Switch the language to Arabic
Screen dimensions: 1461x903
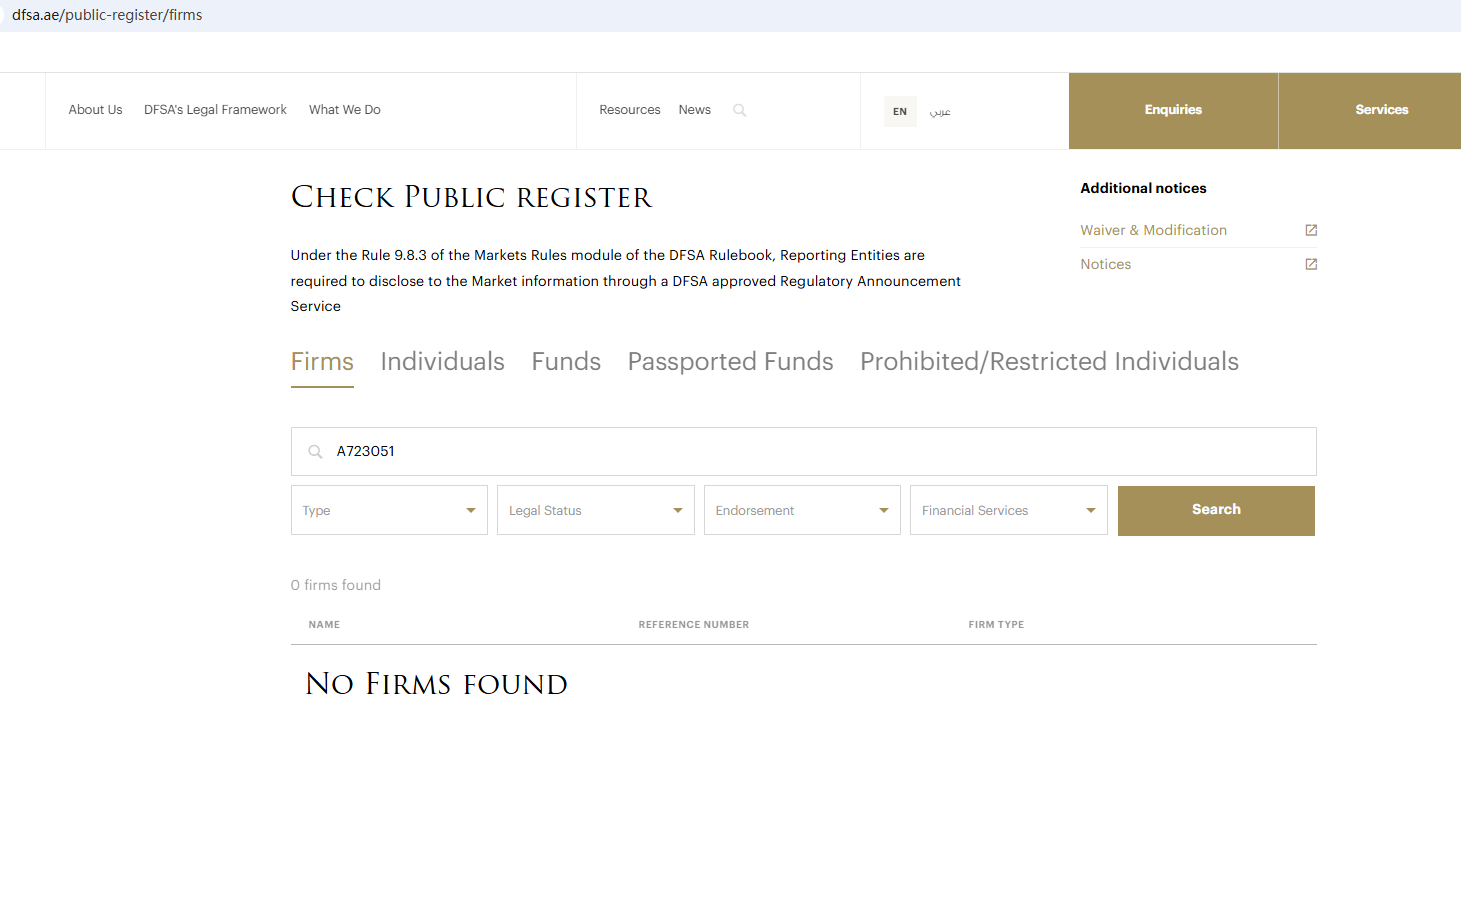(940, 111)
